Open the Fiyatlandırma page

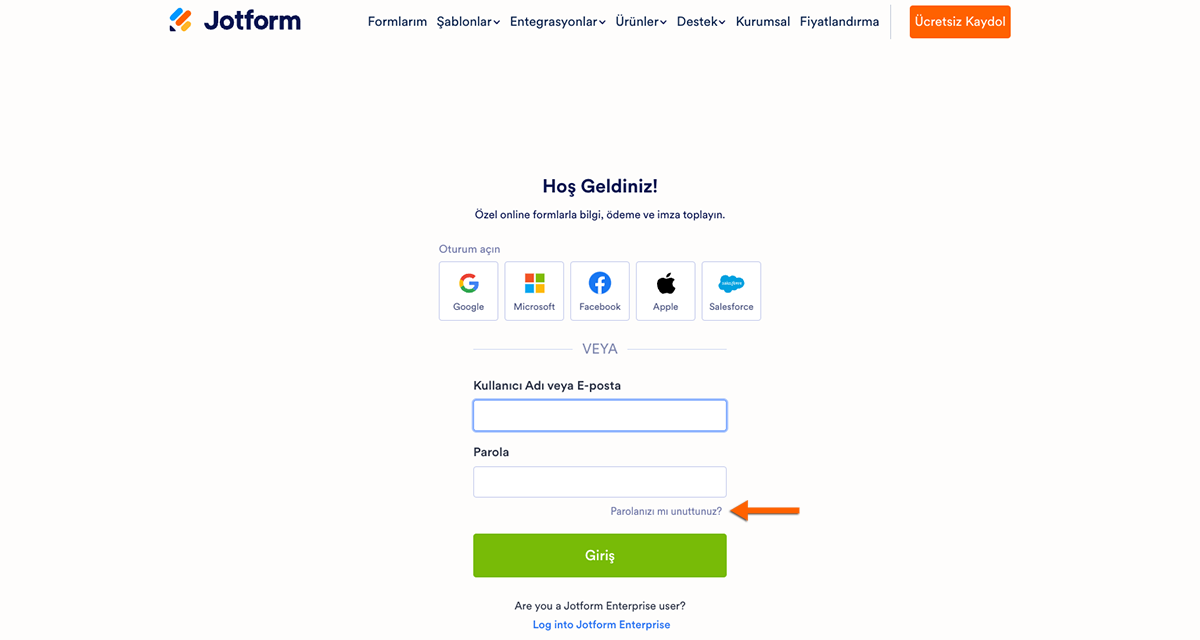coord(839,22)
